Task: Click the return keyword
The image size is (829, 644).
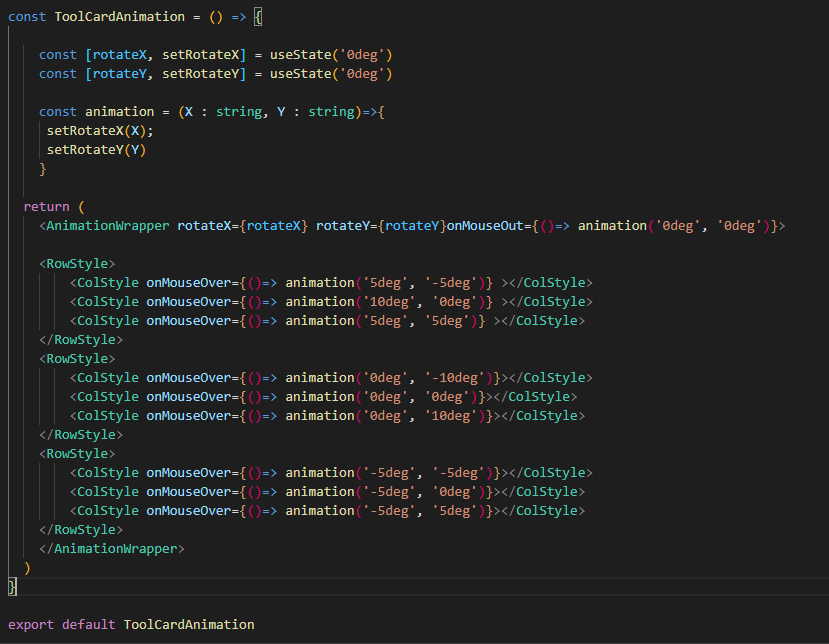Action: 47,207
